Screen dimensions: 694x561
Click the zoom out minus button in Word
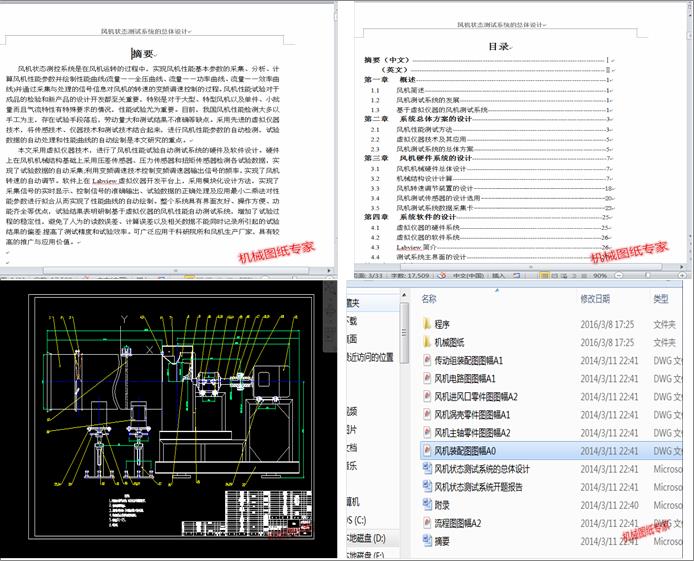coord(619,276)
